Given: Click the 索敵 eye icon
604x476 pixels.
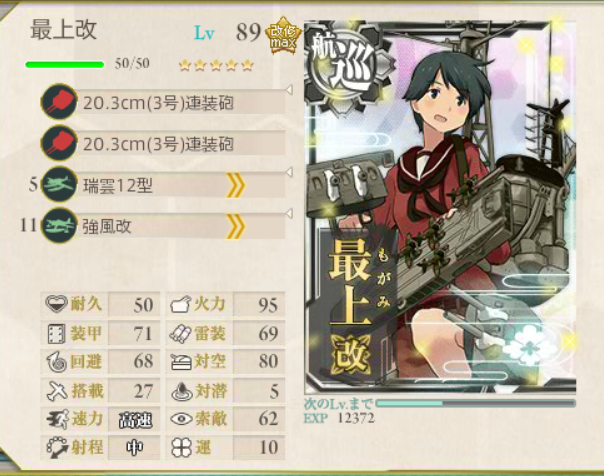Looking at the screenshot, I should click(x=181, y=419).
